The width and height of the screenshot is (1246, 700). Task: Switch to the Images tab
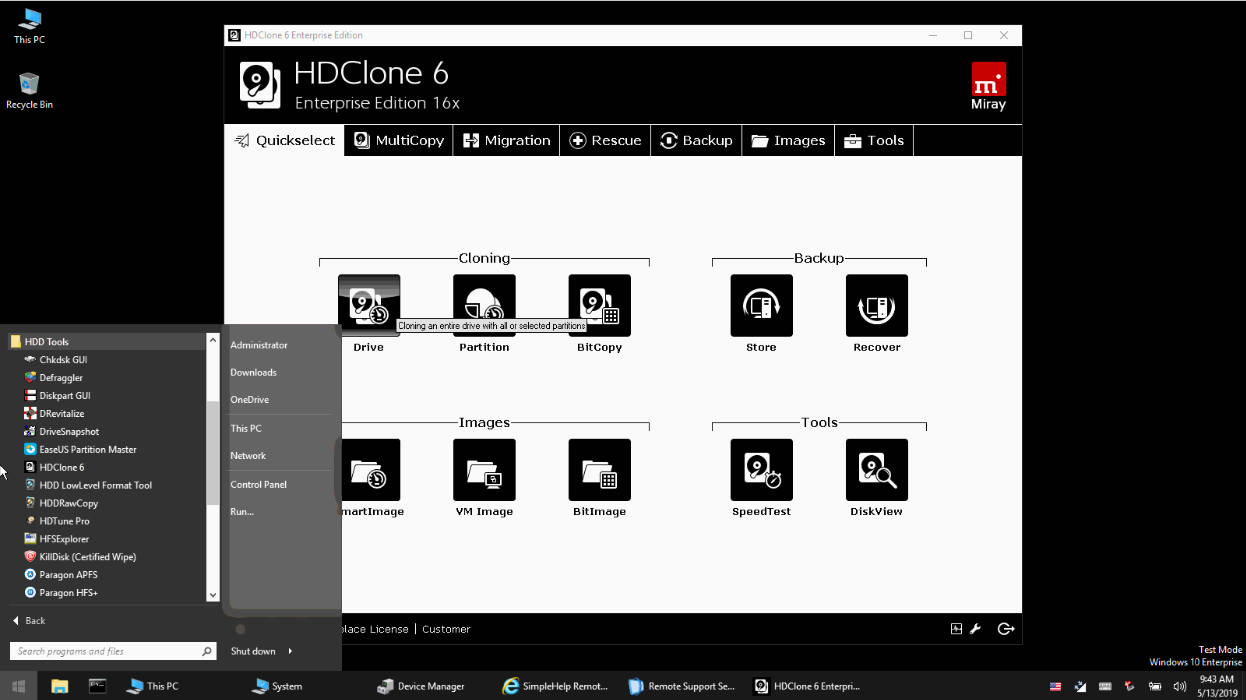(x=788, y=141)
